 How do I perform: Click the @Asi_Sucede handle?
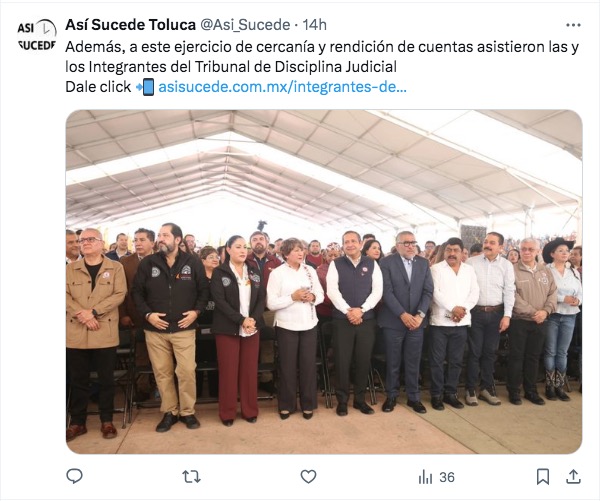pyautogui.click(x=245, y=25)
